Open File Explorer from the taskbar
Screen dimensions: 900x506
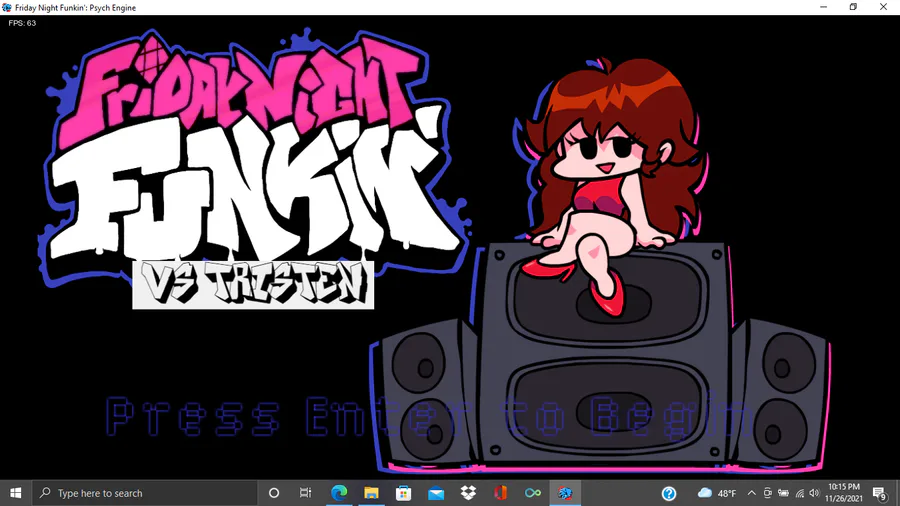371,493
